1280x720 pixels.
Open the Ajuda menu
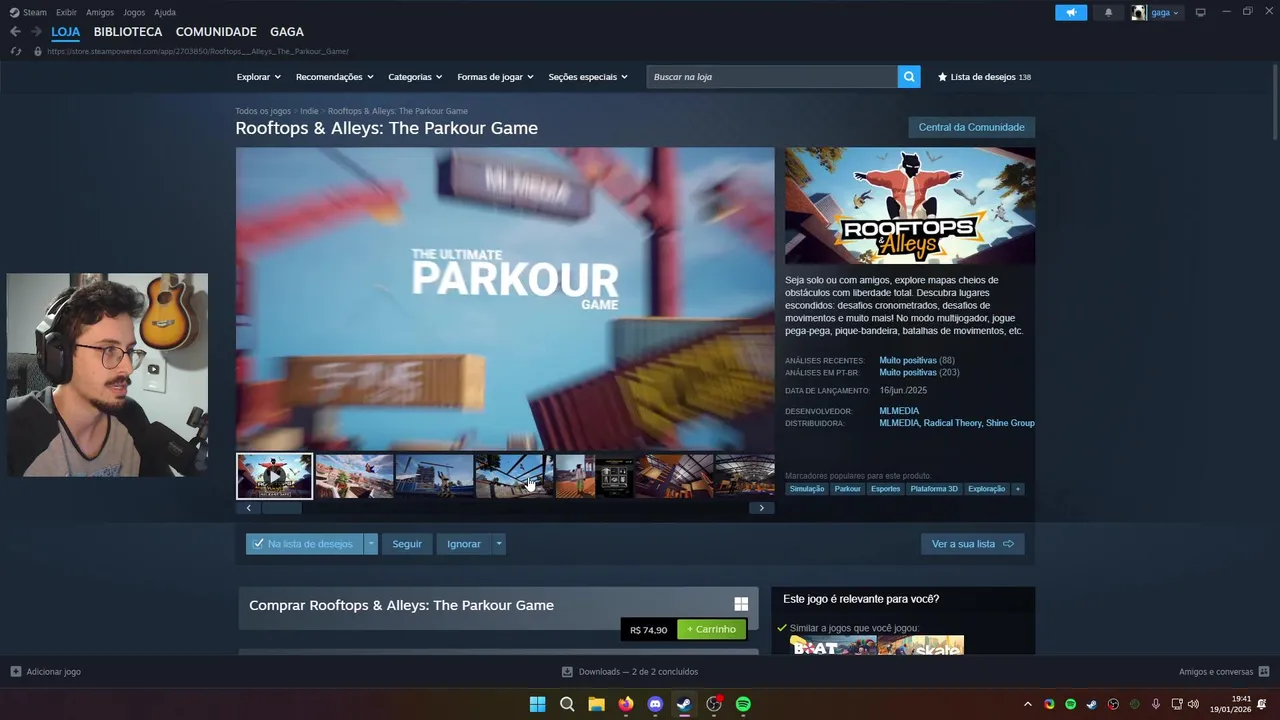click(165, 12)
